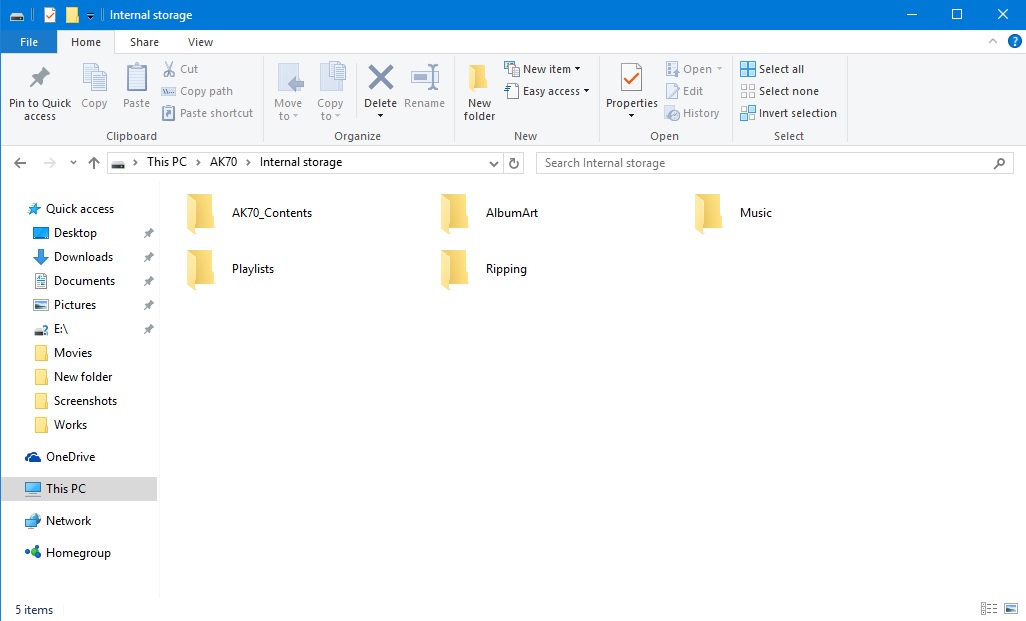Open the Help question mark icon
This screenshot has height=621, width=1026.
1014,41
